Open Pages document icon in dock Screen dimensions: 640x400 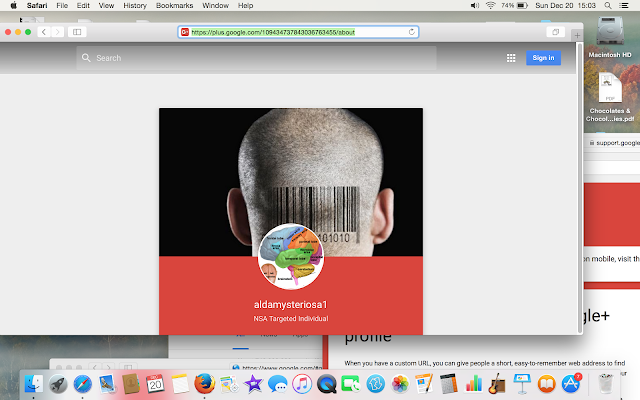point(424,384)
